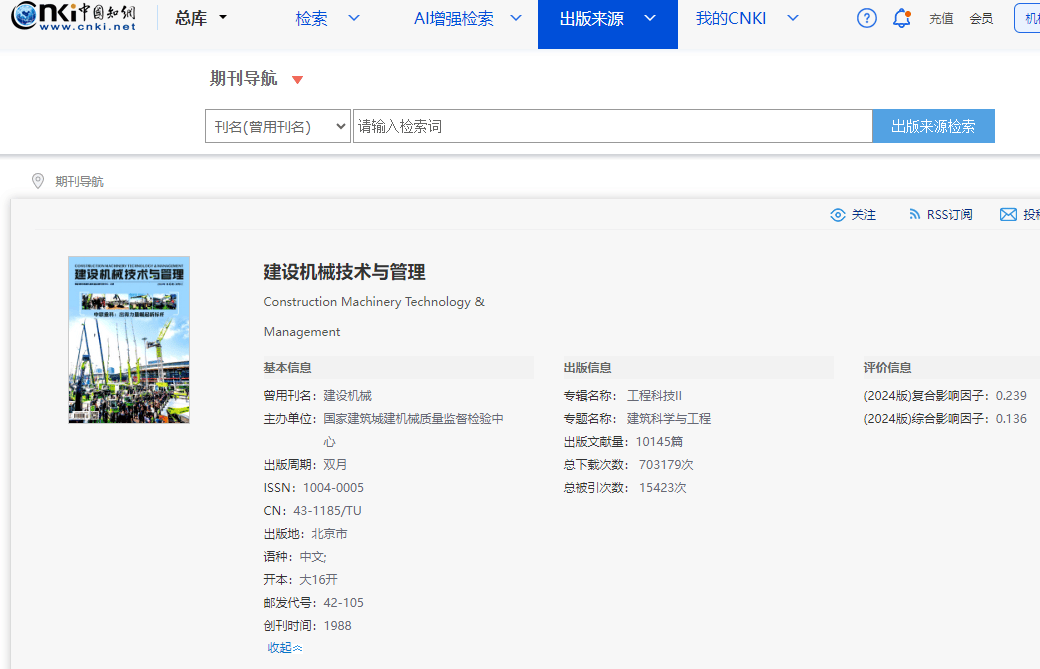
Task: Click the 关注 eye icon
Action: pos(838,215)
